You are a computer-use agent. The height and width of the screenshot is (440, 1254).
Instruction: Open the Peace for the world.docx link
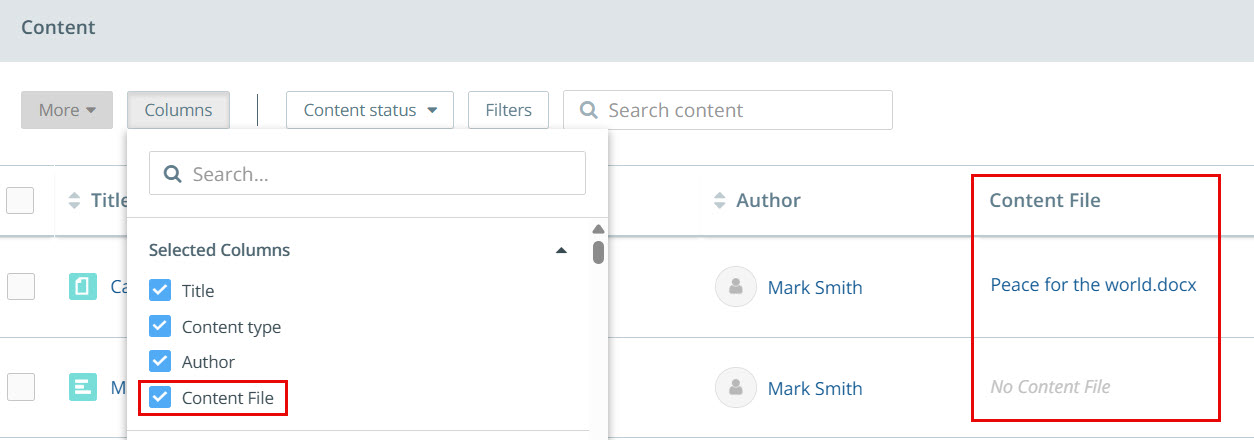(1093, 285)
